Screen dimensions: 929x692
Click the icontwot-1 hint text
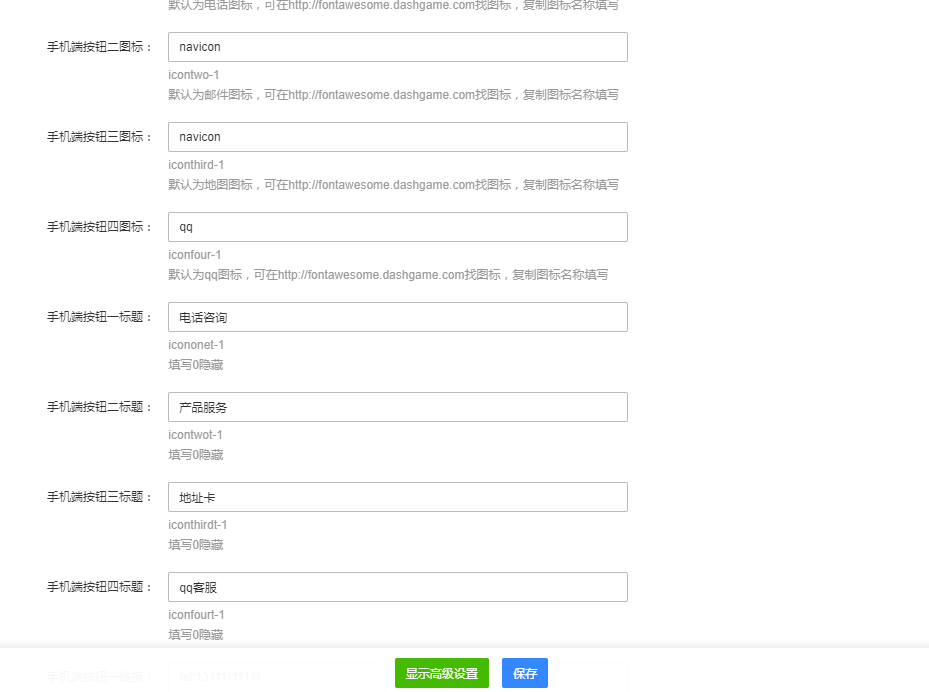196,435
